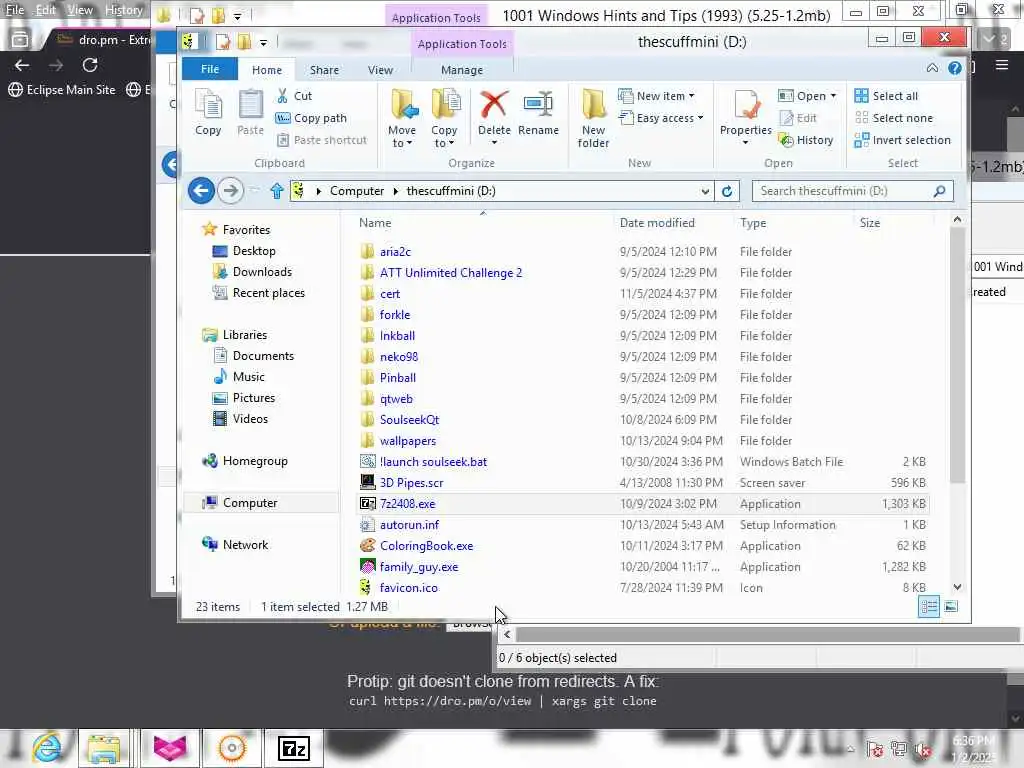Switch to the Manage ribbon tab
Image resolution: width=1024 pixels, height=768 pixels.
click(x=462, y=70)
